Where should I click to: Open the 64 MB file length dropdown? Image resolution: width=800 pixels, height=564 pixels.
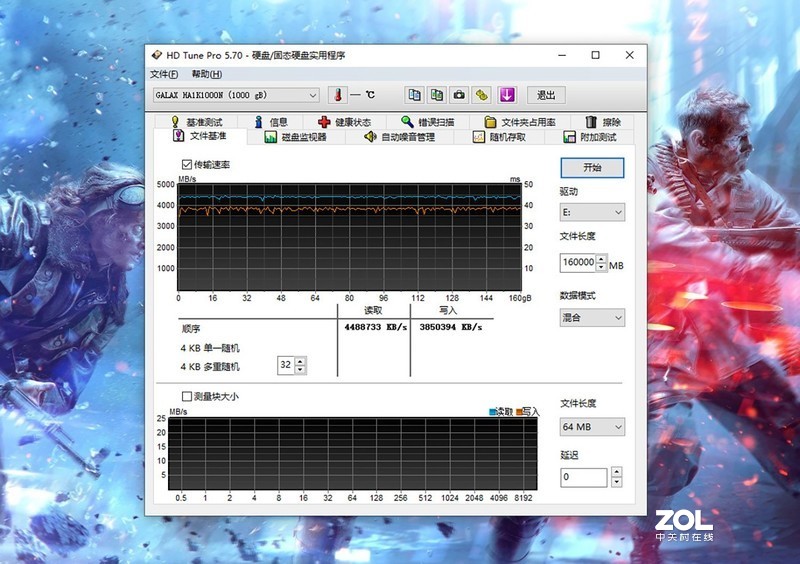tap(592, 427)
